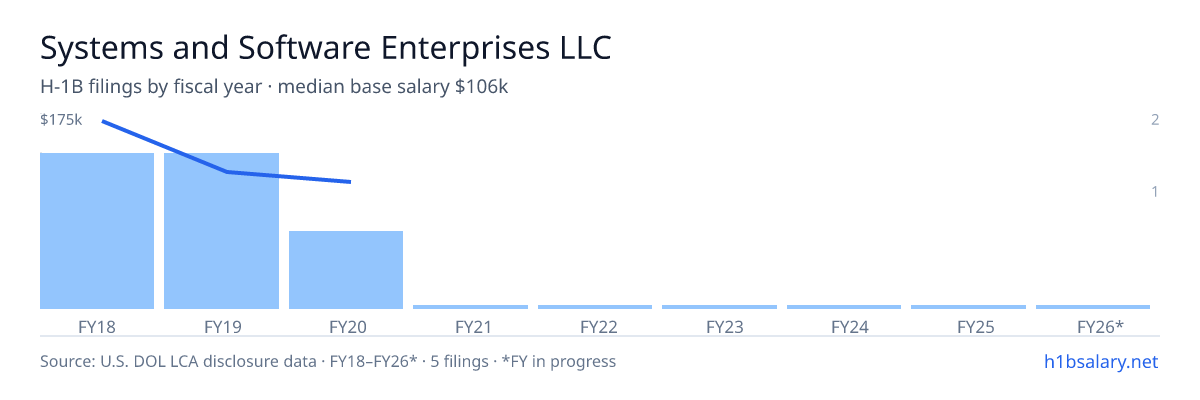The height and width of the screenshot is (400, 1200).
Task: Select the small FY23 bar
Action: point(719,307)
